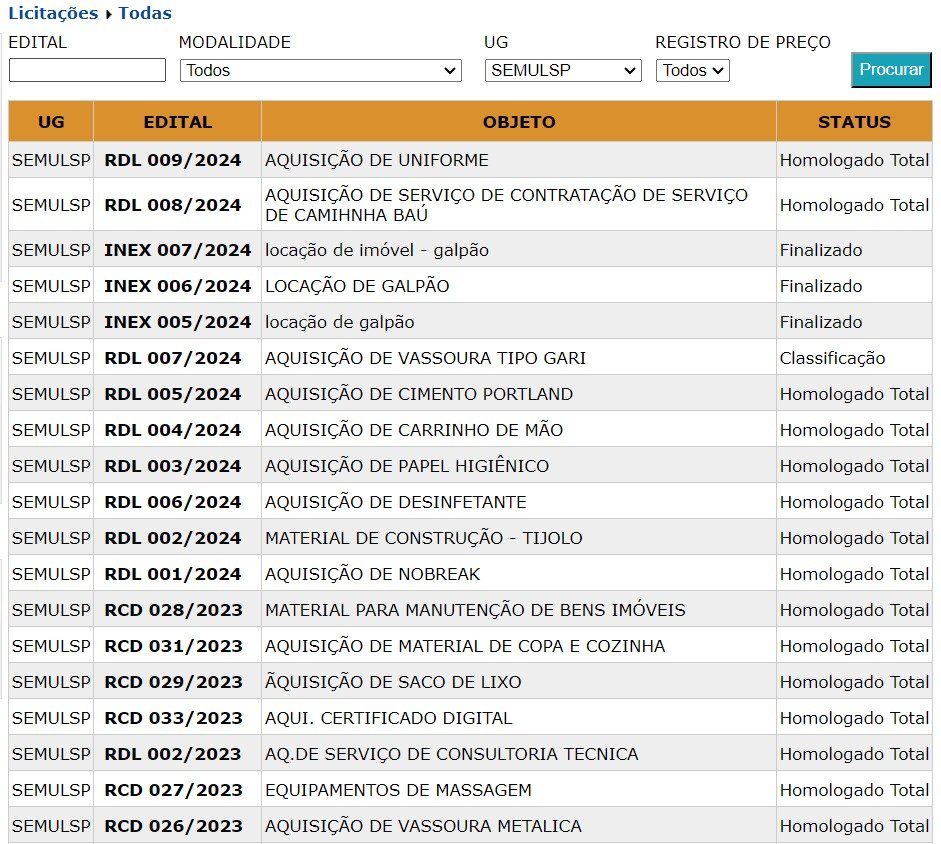Click 'Homologado Total' status of RDL 009/2024
This screenshot has height=844, width=941.
click(855, 160)
